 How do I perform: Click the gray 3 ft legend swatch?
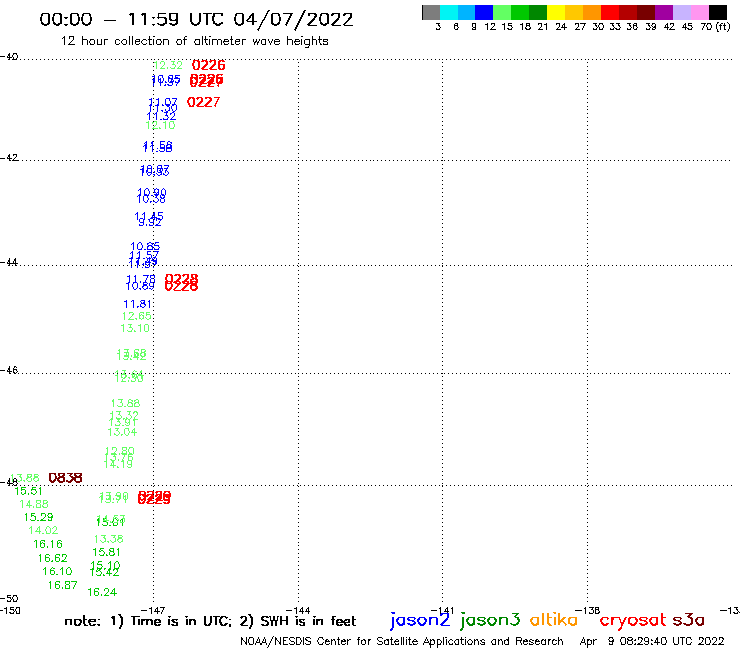(431, 12)
